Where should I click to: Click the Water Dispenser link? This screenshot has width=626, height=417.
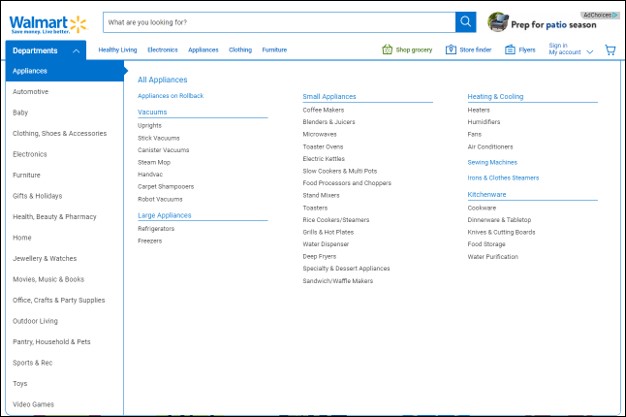325,244
